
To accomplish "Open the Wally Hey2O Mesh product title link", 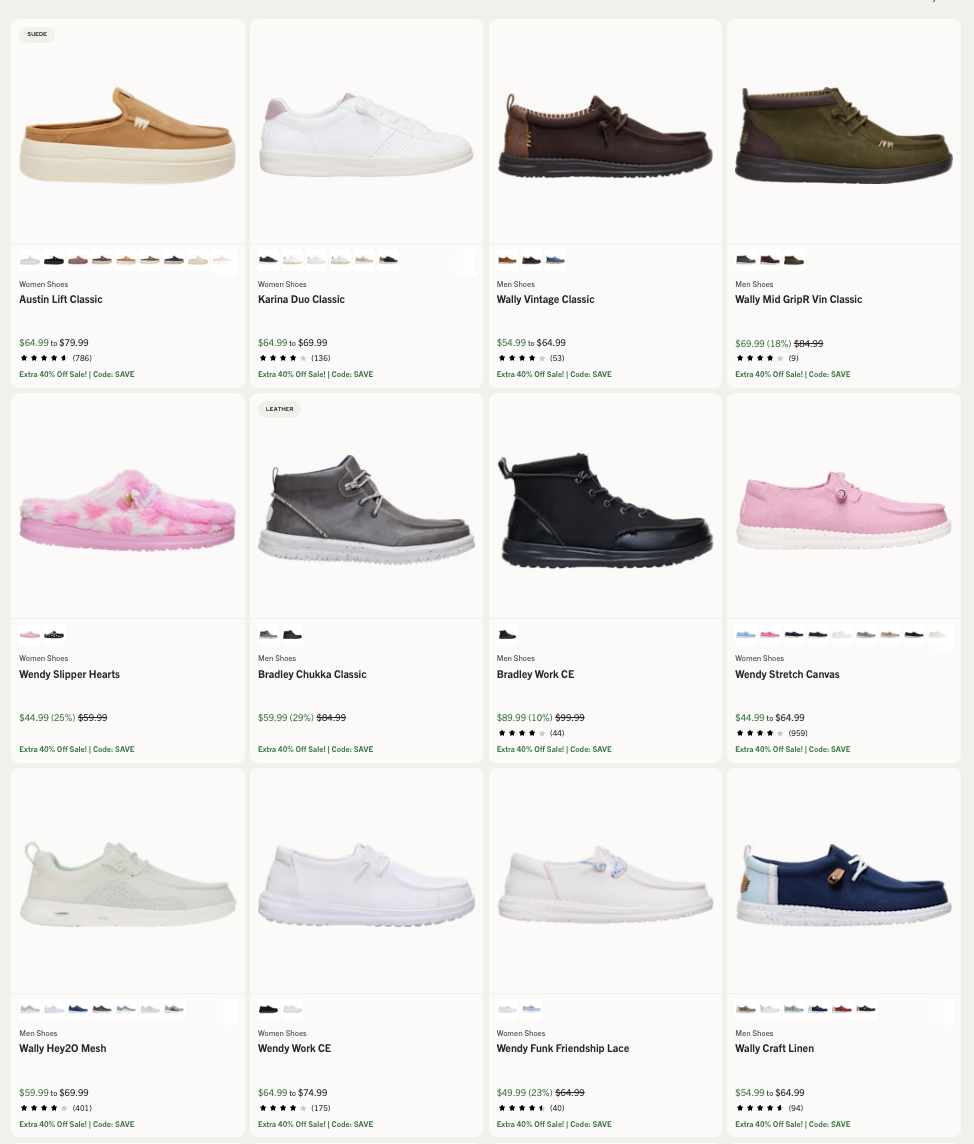I will click(x=63, y=1048).
